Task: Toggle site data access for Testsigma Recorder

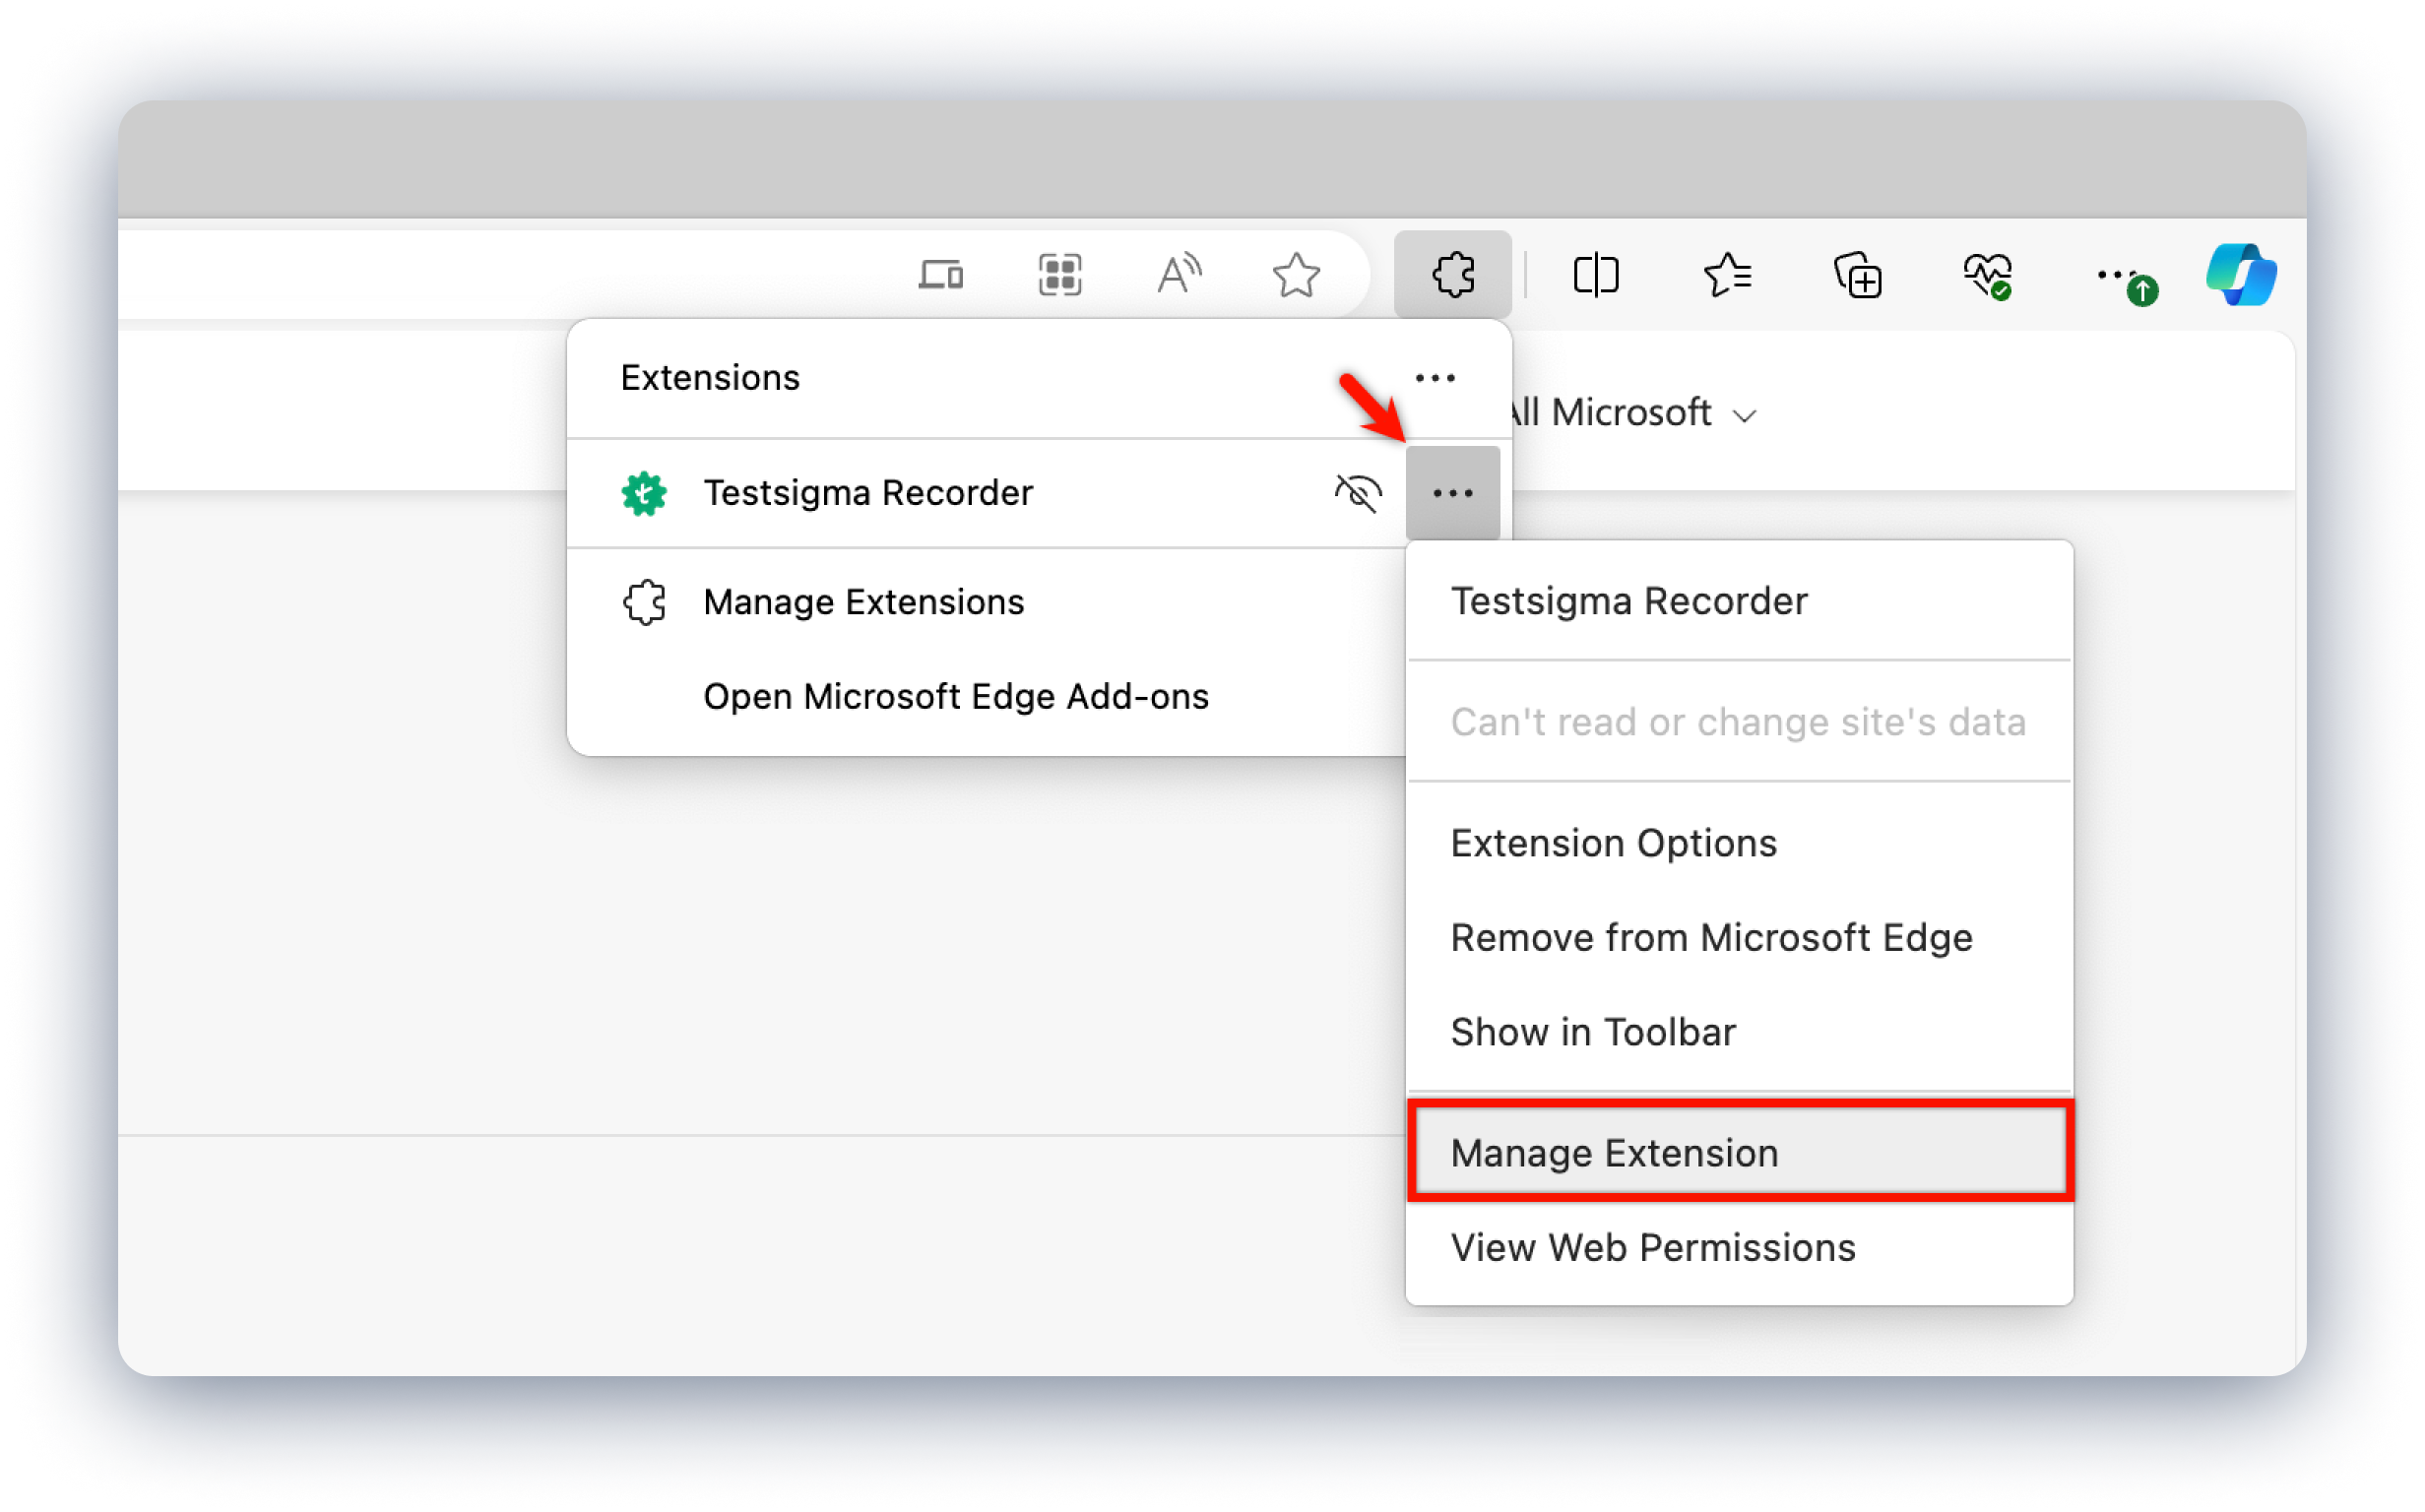Action: point(1739,721)
